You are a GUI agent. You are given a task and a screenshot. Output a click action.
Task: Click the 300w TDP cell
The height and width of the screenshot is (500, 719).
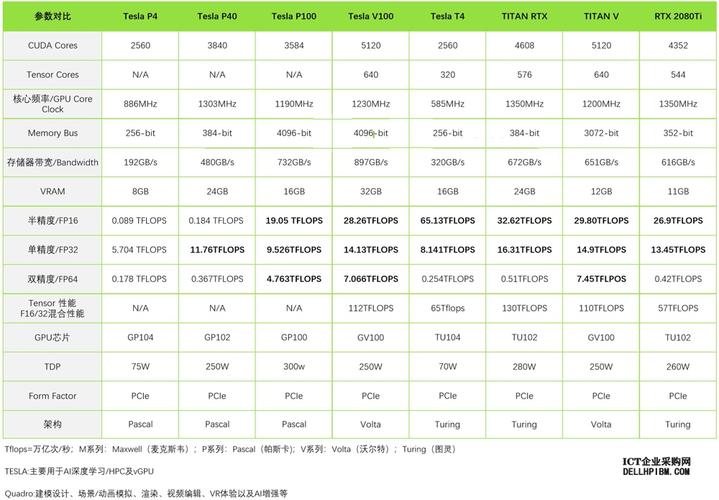coord(293,366)
